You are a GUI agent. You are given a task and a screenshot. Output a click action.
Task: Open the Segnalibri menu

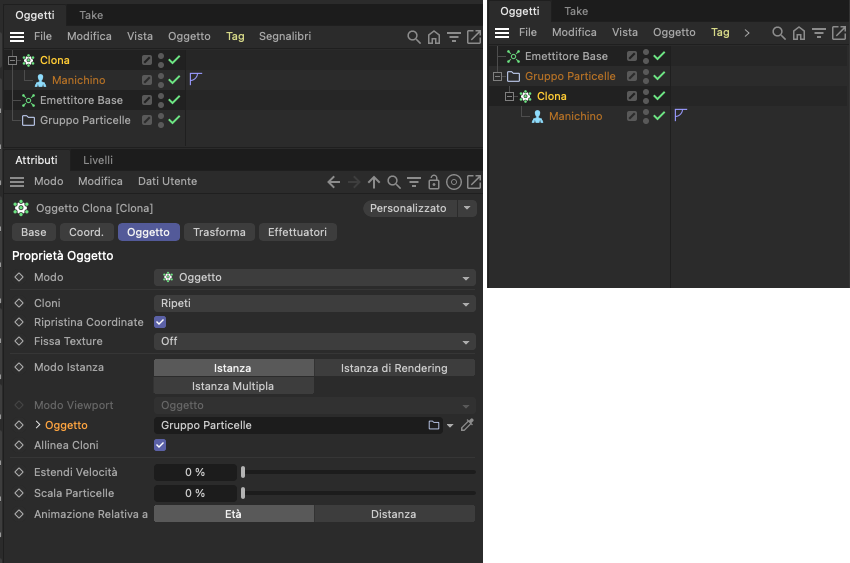click(x=285, y=36)
